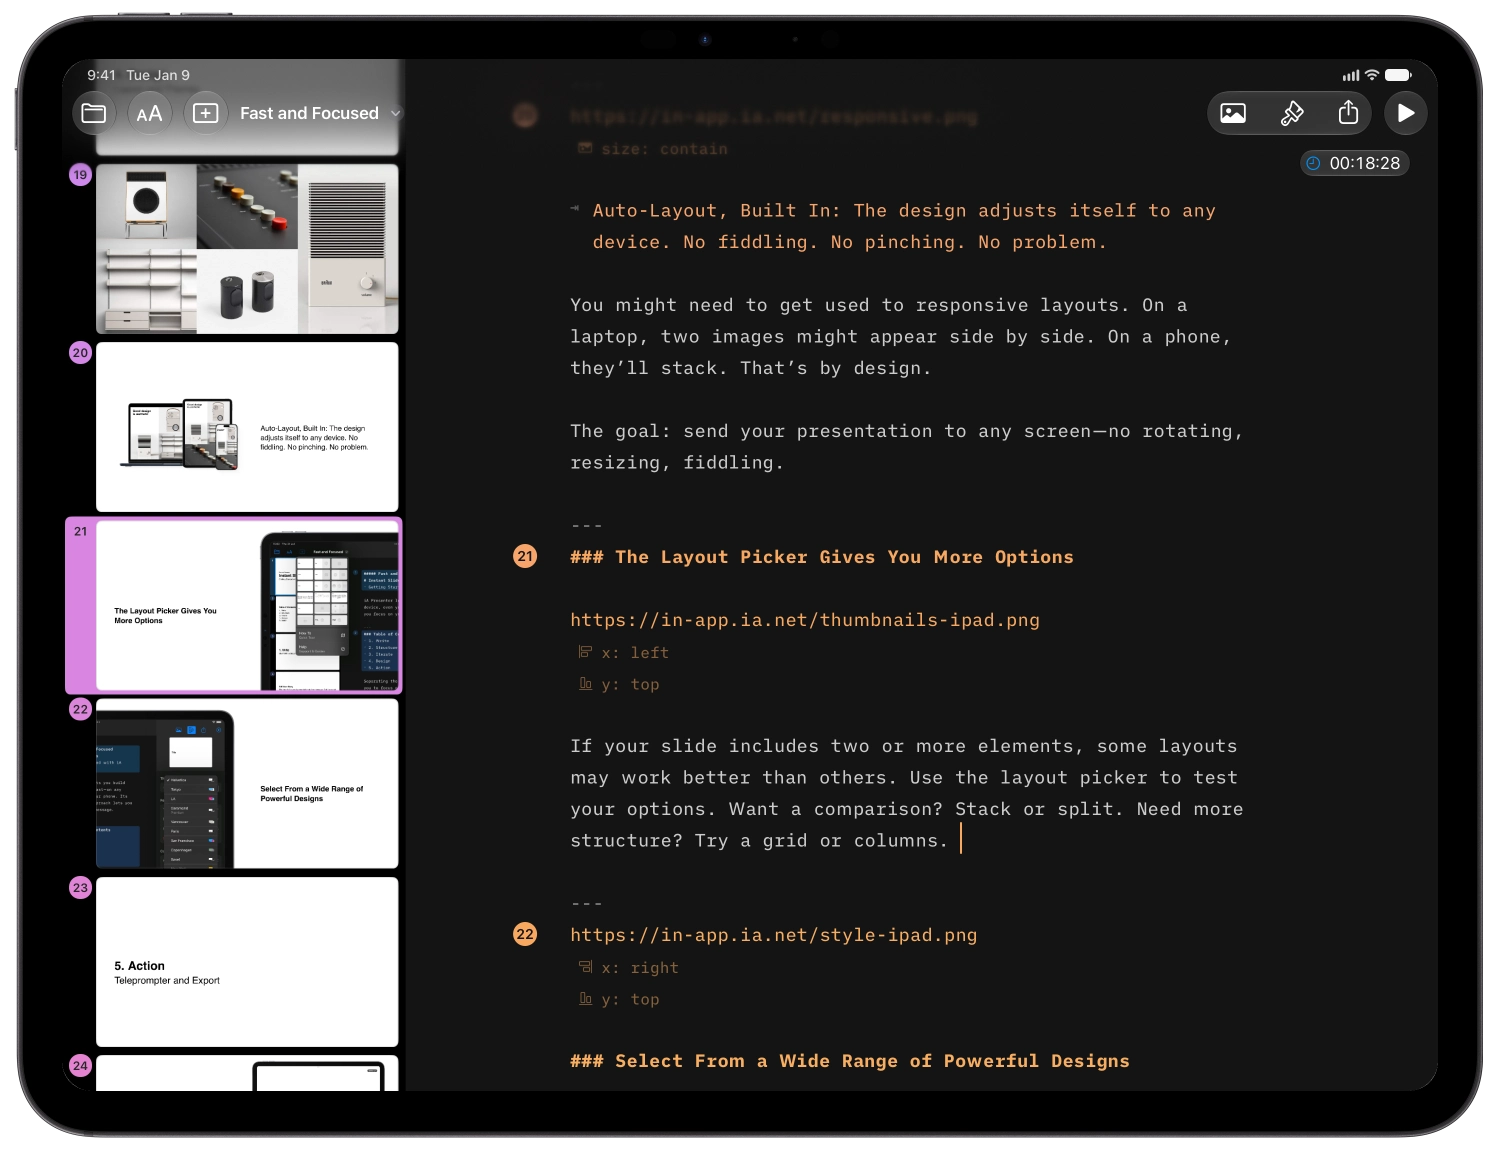Open the style-ipad.png image URL
1500x1150 pixels.
pos(774,935)
